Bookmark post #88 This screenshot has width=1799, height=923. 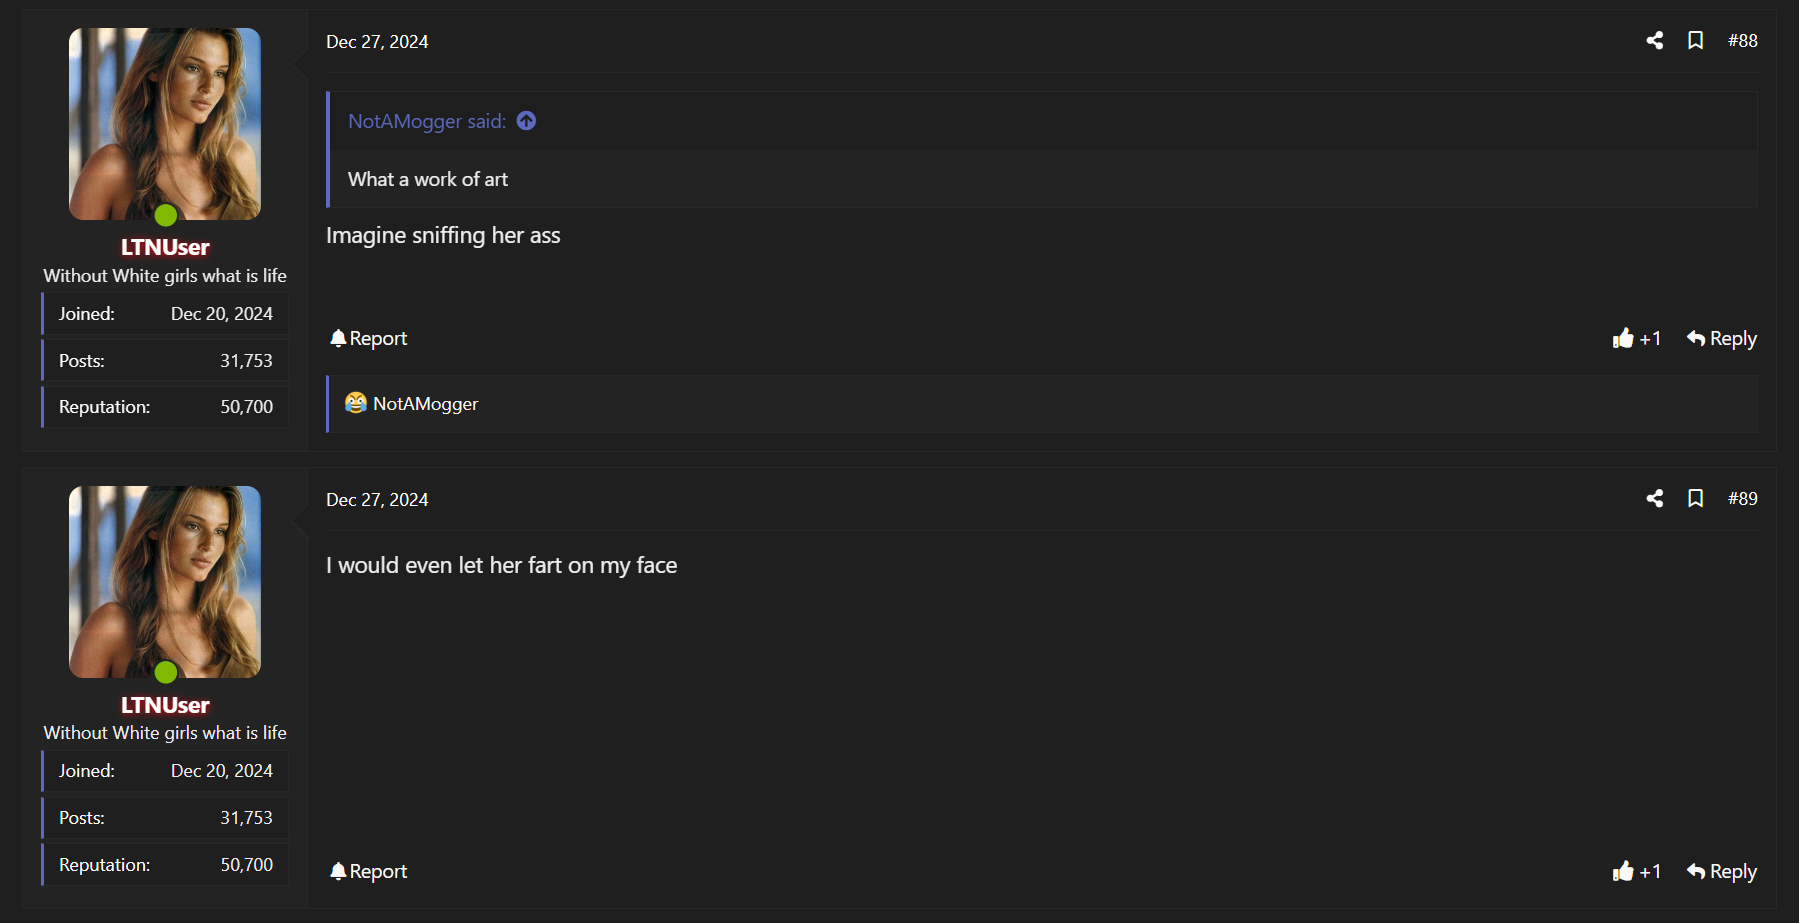pos(1696,41)
